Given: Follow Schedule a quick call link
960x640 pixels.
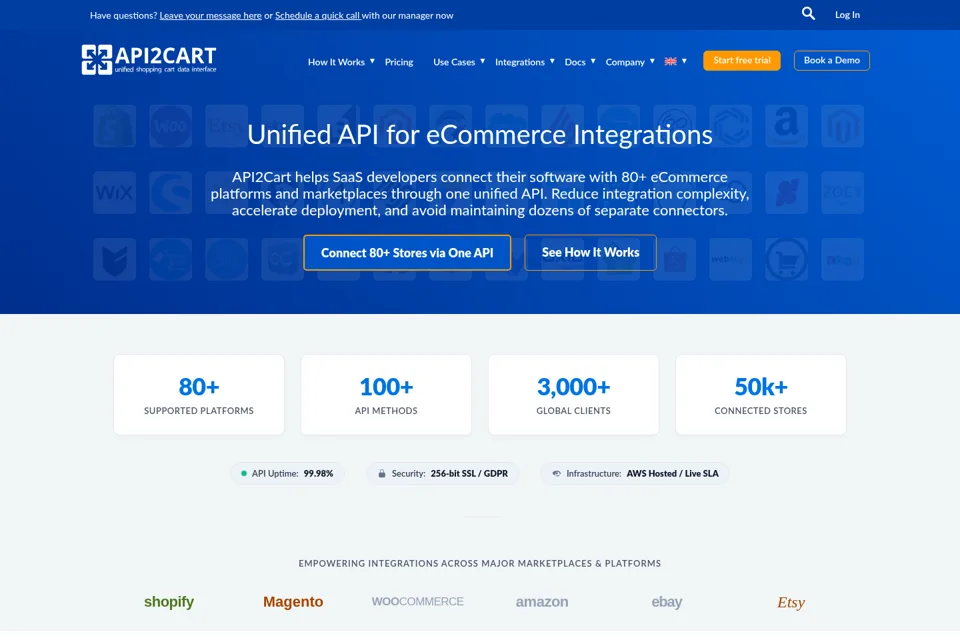Looking at the screenshot, I should tap(318, 15).
